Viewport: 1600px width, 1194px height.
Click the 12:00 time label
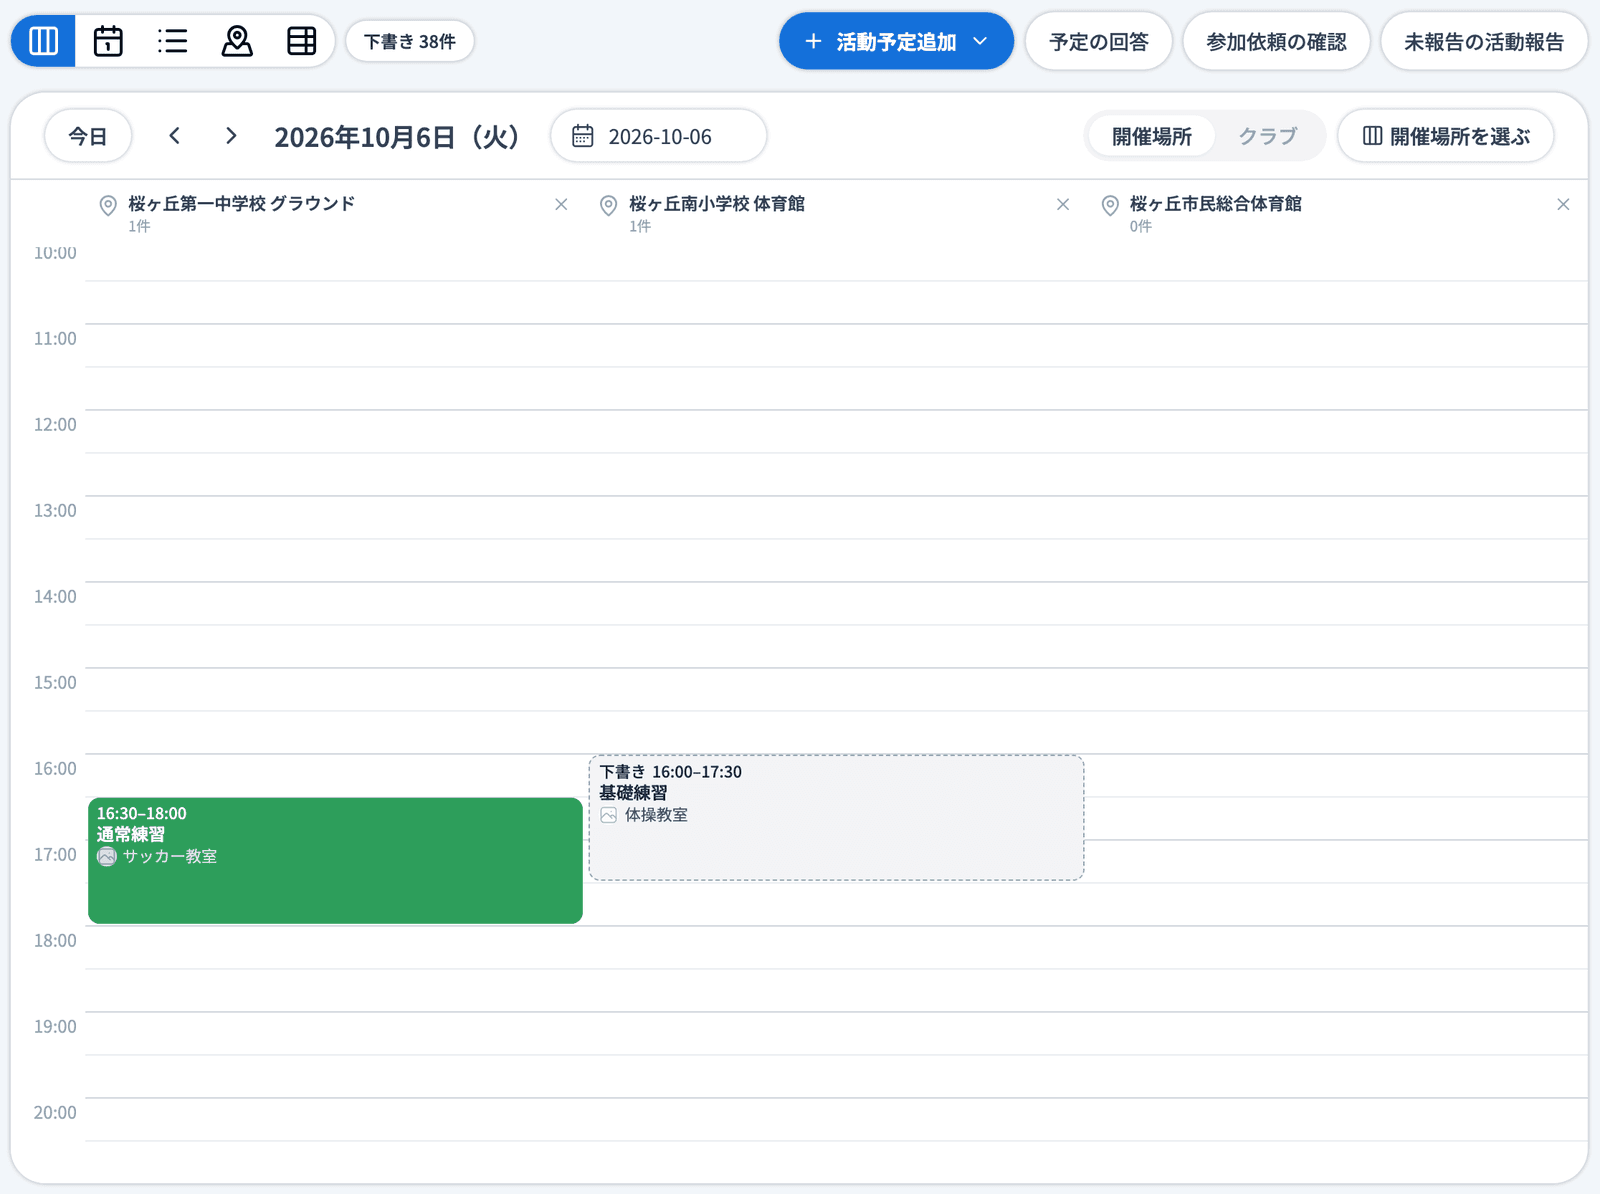(x=55, y=424)
